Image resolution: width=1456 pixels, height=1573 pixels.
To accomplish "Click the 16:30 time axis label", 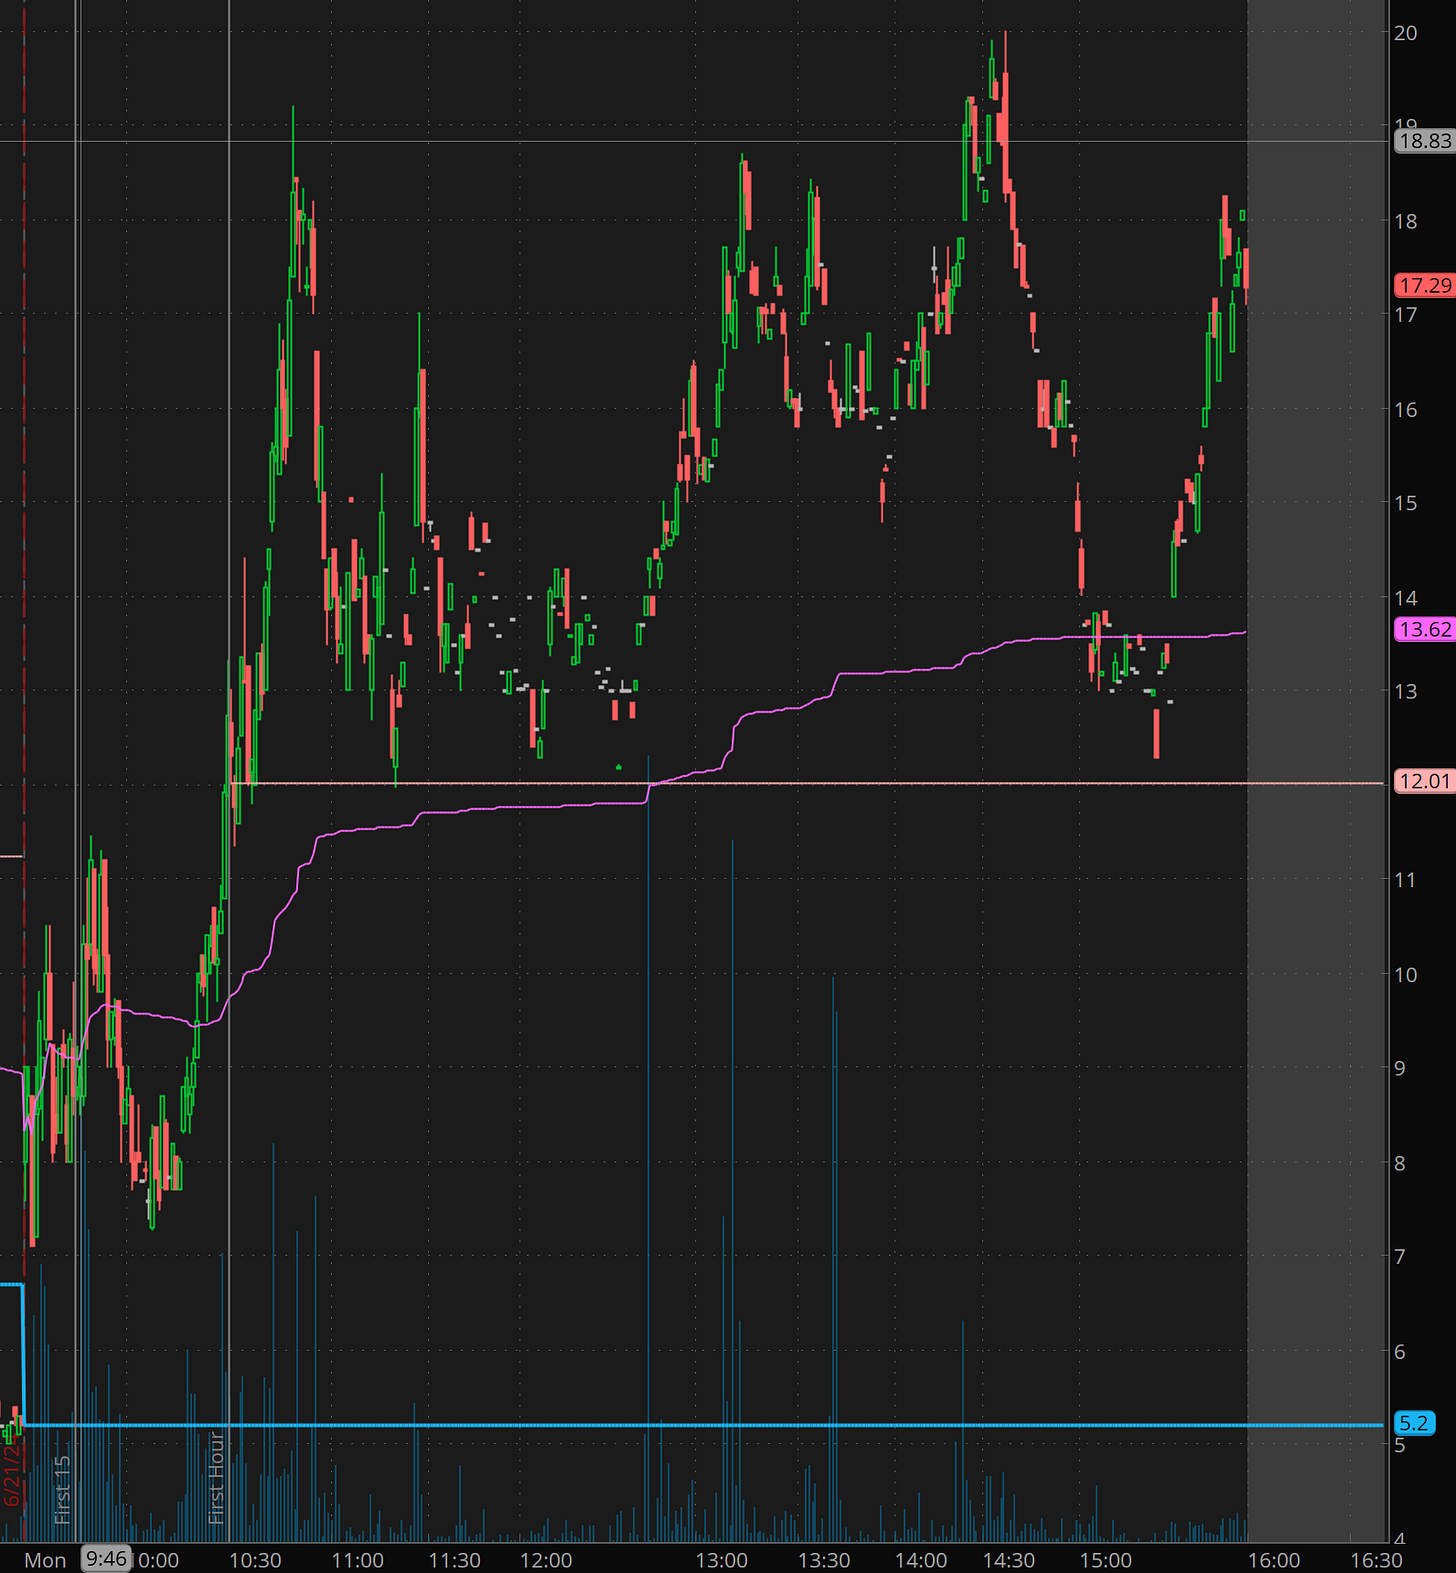I will 1376,1560.
